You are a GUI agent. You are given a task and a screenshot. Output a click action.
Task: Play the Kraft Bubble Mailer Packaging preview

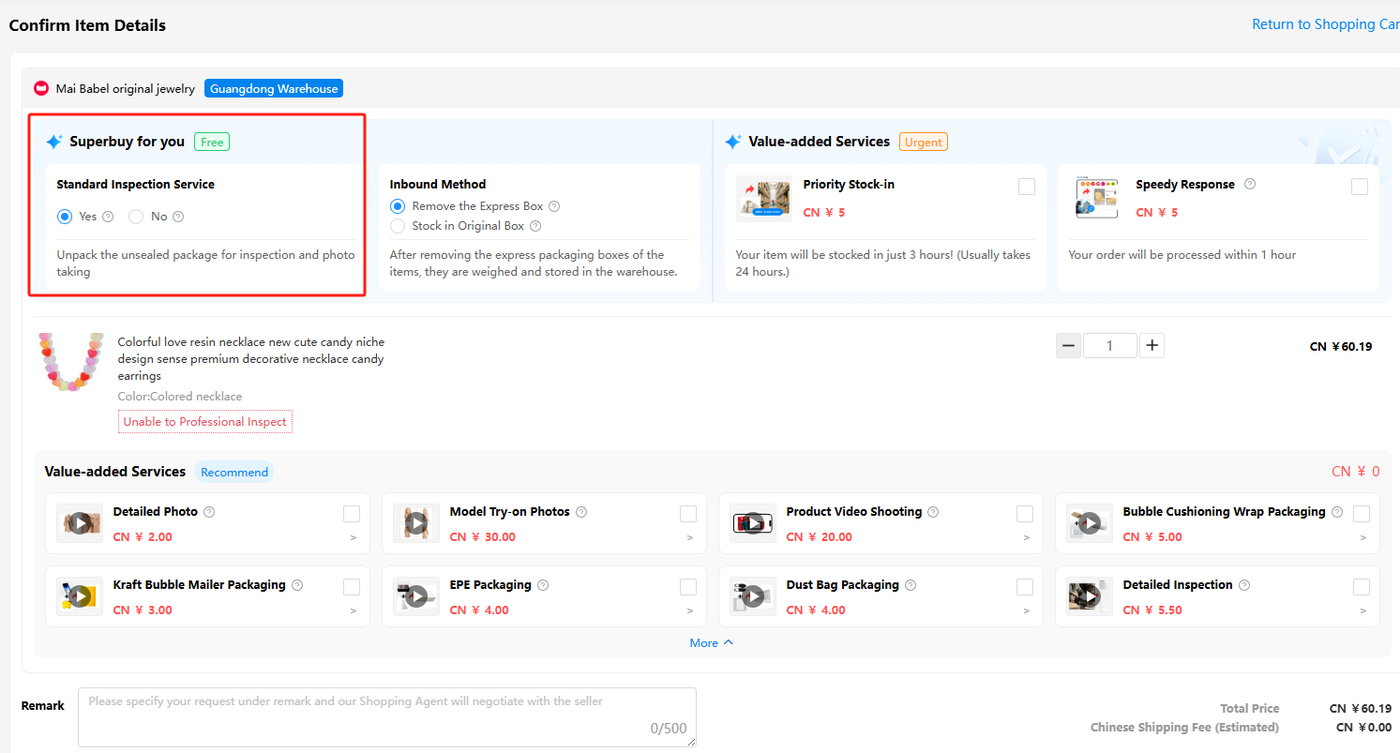(79, 597)
